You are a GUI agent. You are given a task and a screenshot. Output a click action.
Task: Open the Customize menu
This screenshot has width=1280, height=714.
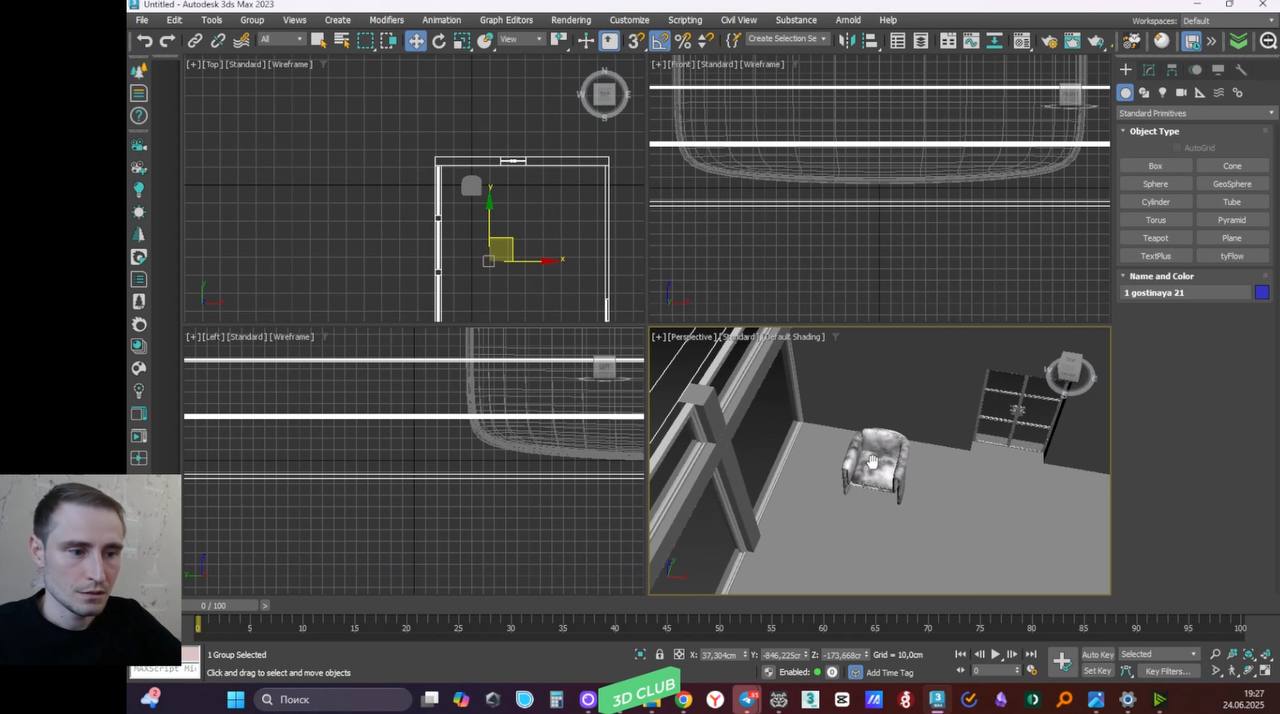[629, 20]
